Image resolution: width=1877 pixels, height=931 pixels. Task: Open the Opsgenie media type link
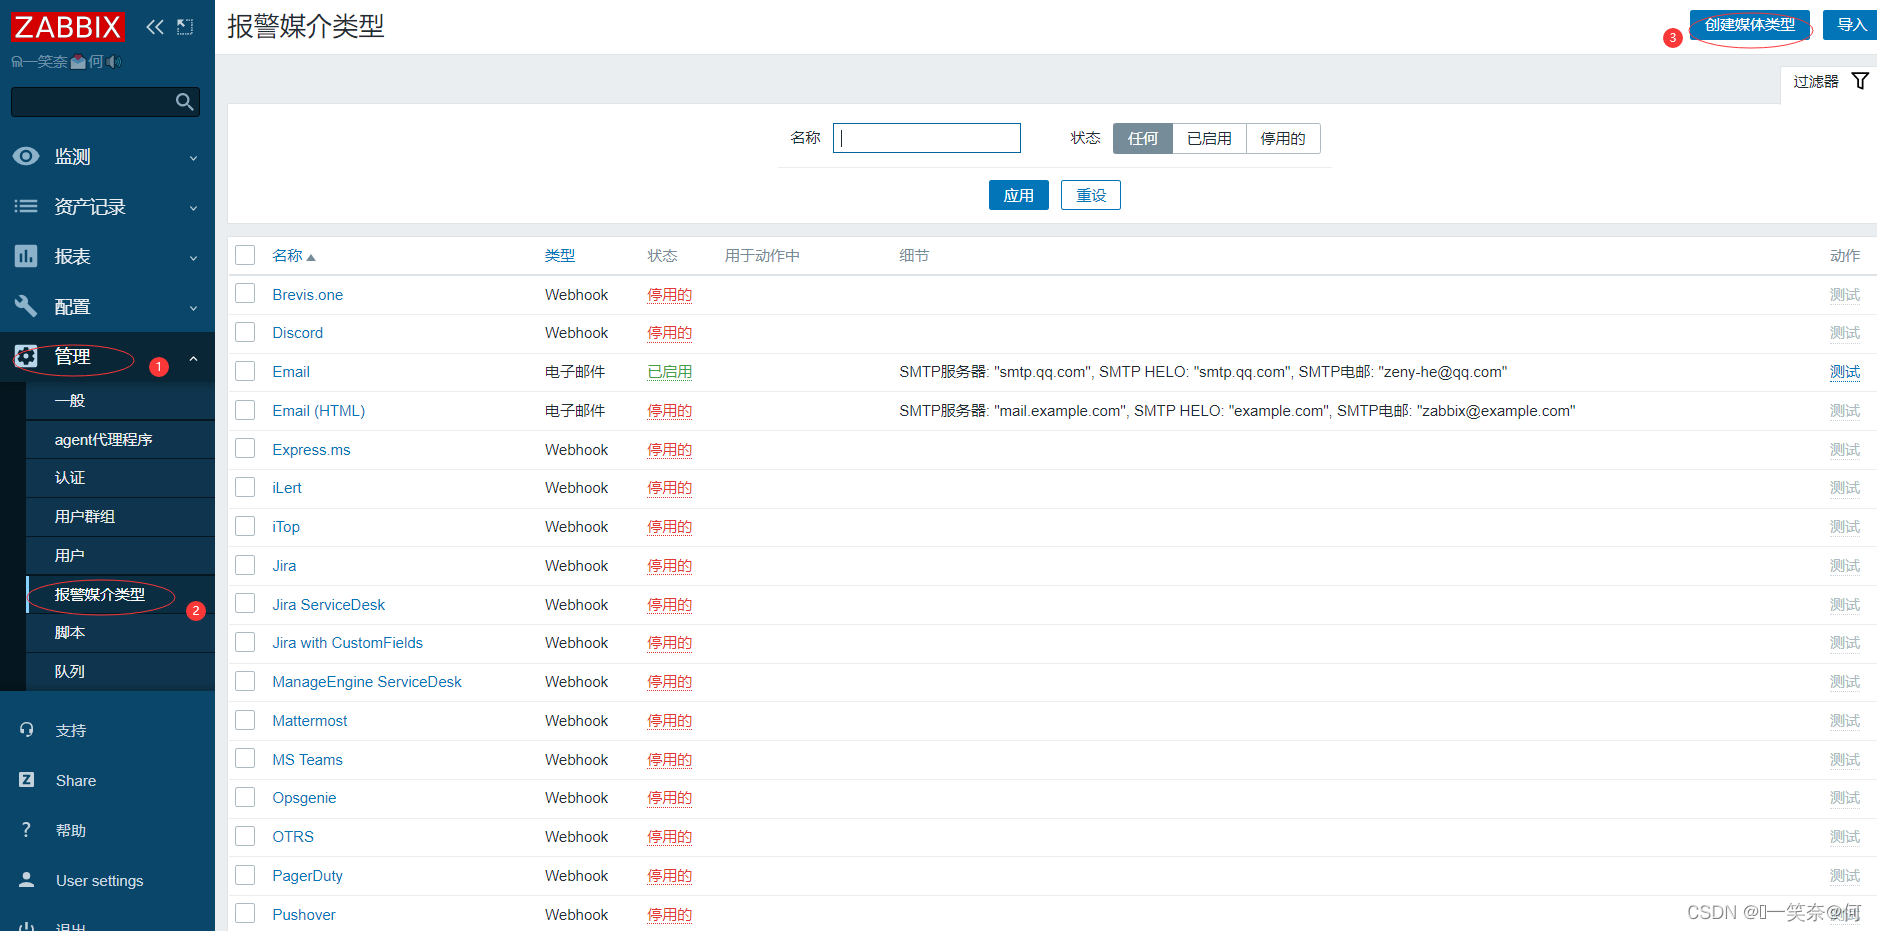(304, 798)
